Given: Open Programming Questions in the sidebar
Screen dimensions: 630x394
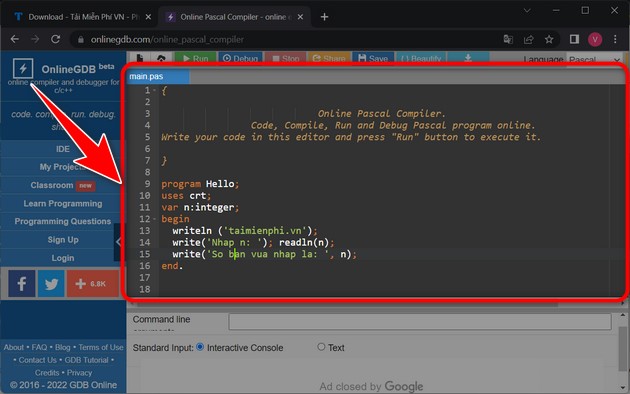Looking at the screenshot, I should click(63, 221).
